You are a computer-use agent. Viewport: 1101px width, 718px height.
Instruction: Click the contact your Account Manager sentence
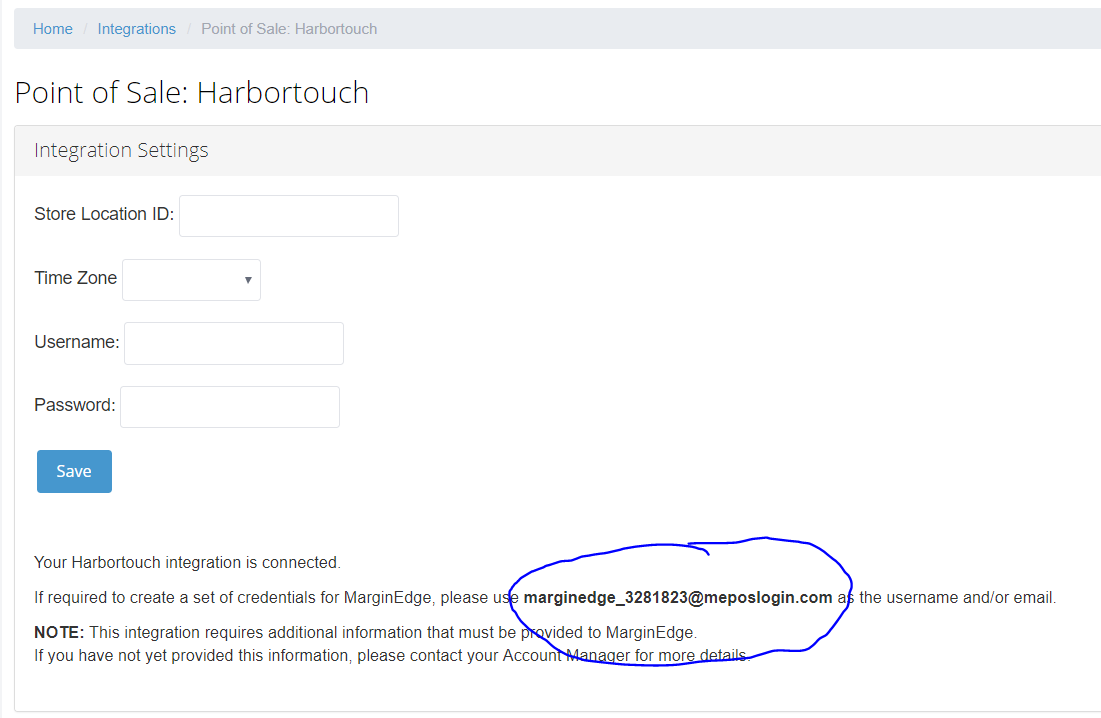click(390, 656)
